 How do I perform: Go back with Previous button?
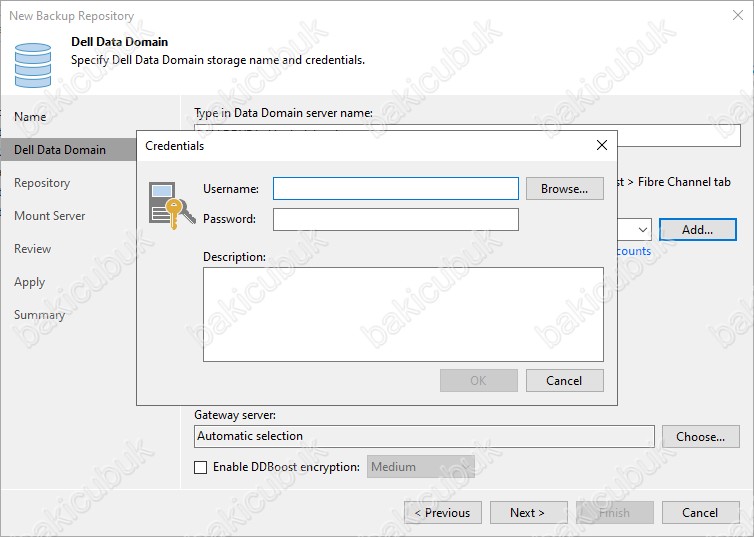coord(443,513)
